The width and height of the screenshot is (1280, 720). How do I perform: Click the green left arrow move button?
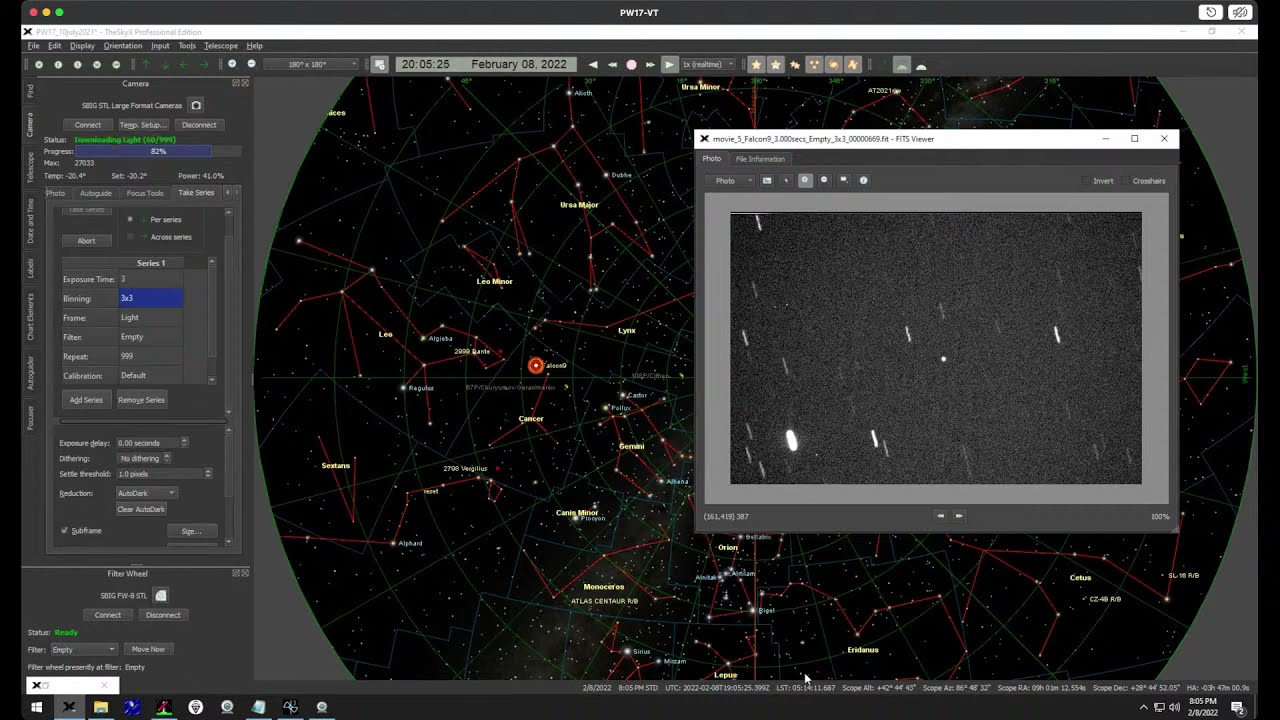(185, 64)
